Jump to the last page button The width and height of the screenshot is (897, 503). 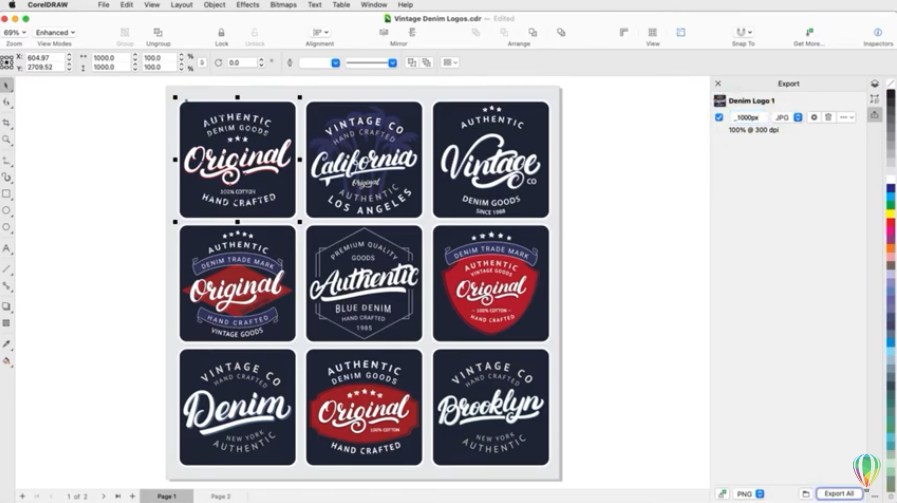118,497
